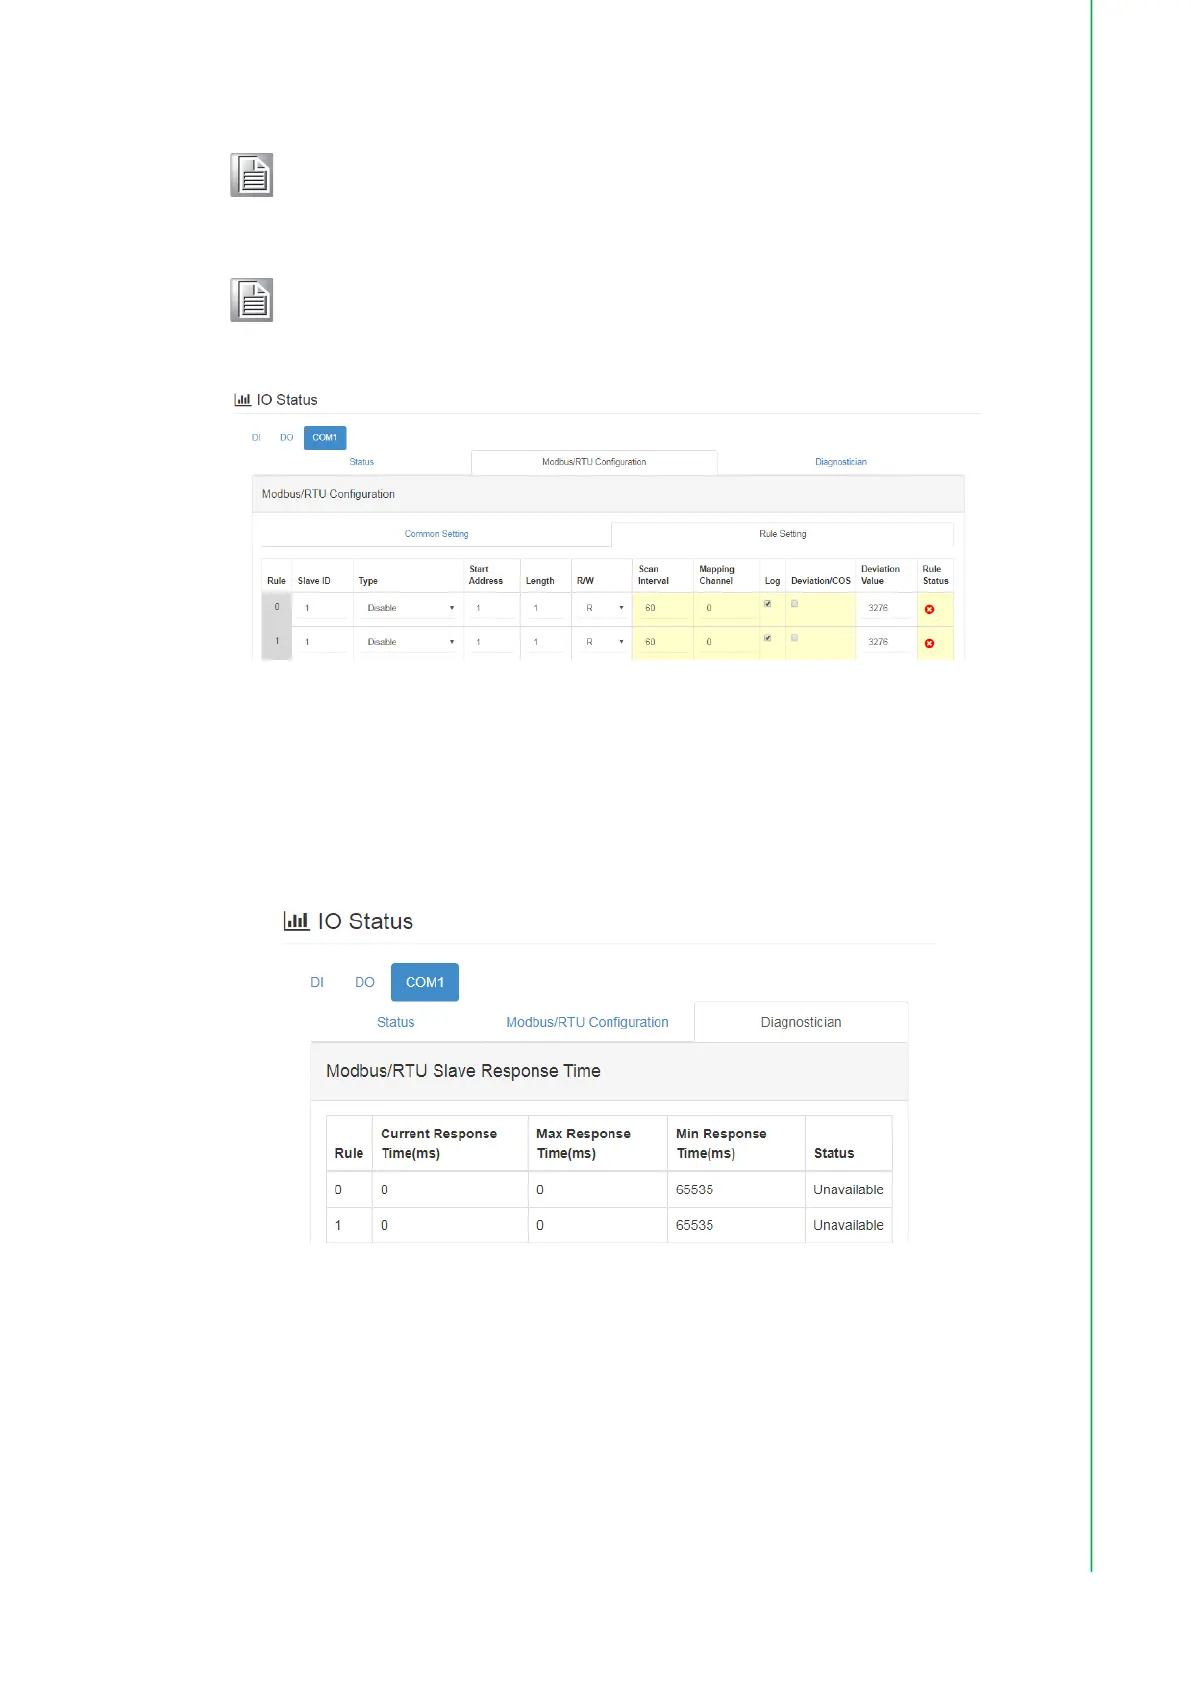This screenshot has width=1191, height=1684.
Task: Enable Deviation/COS checkbox for rule 1
Action: click(x=794, y=638)
